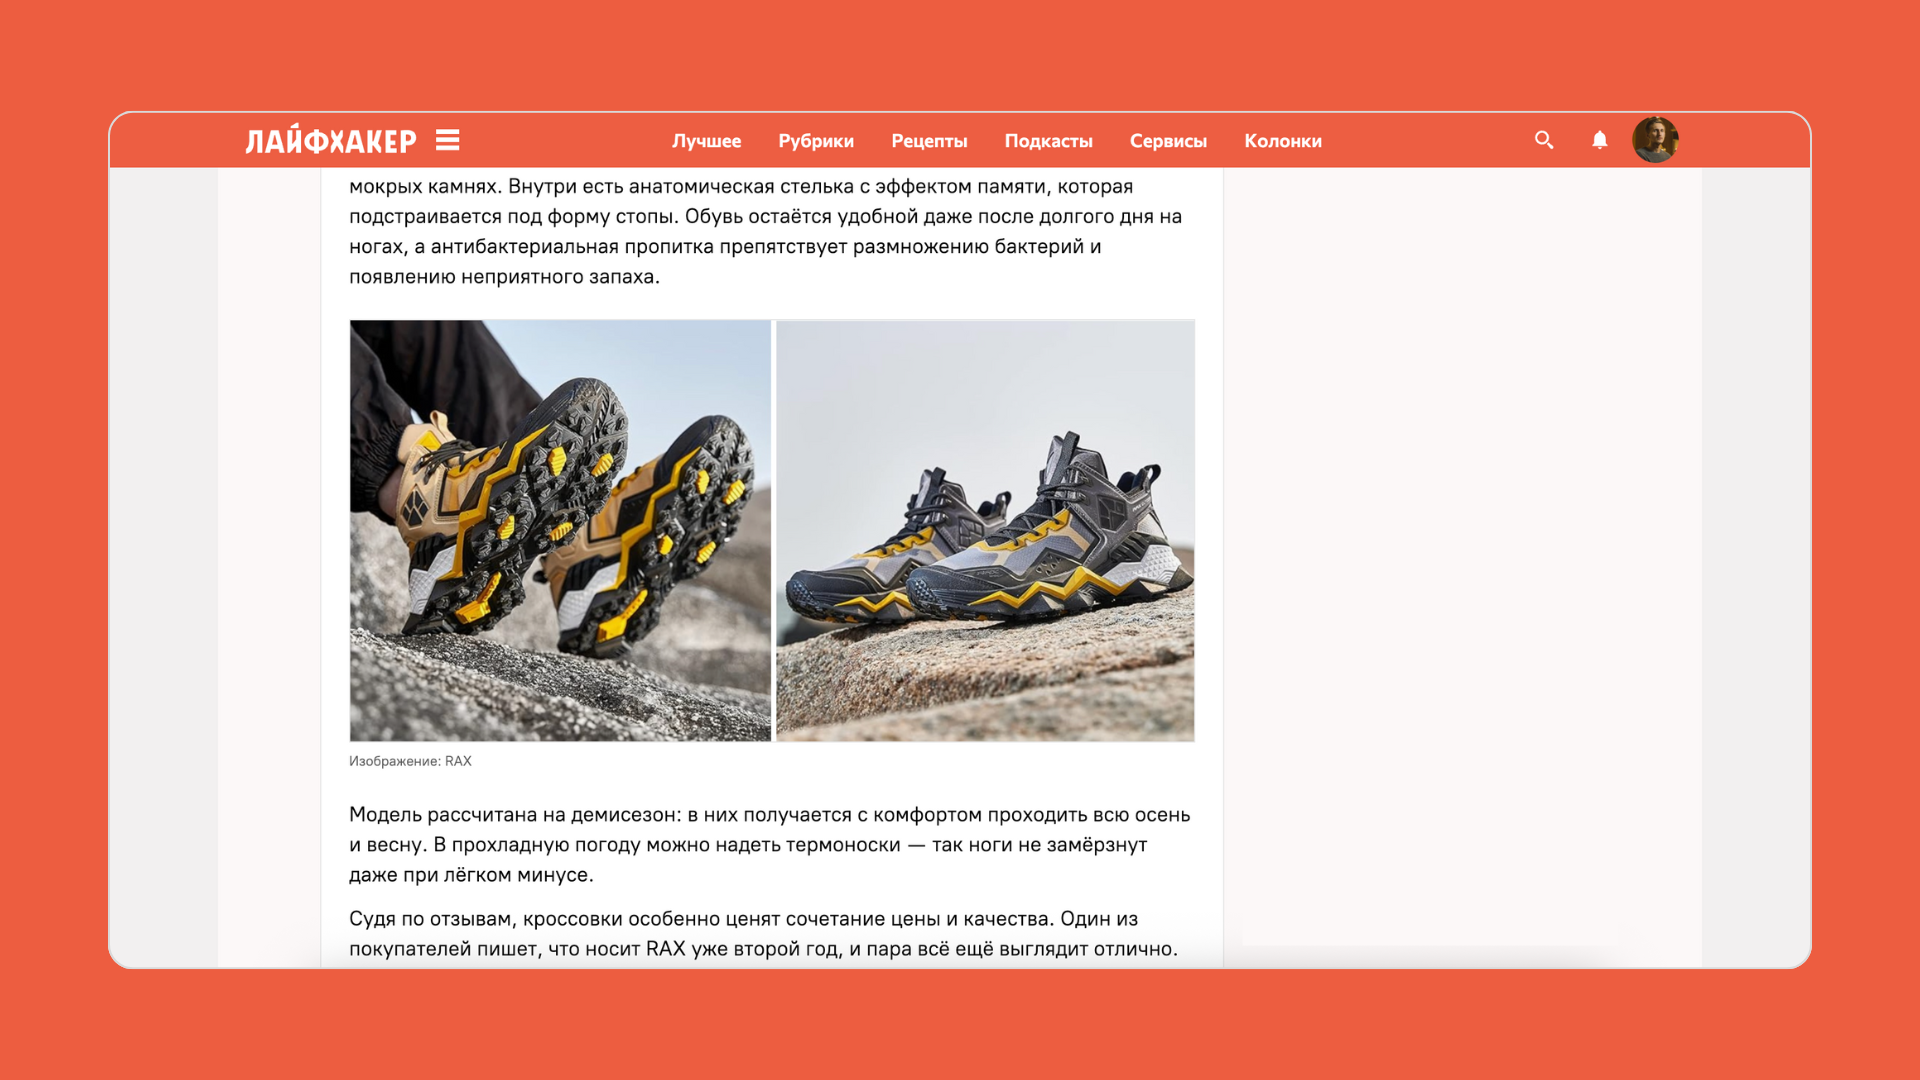Open the Лучшее menu item

tap(706, 141)
